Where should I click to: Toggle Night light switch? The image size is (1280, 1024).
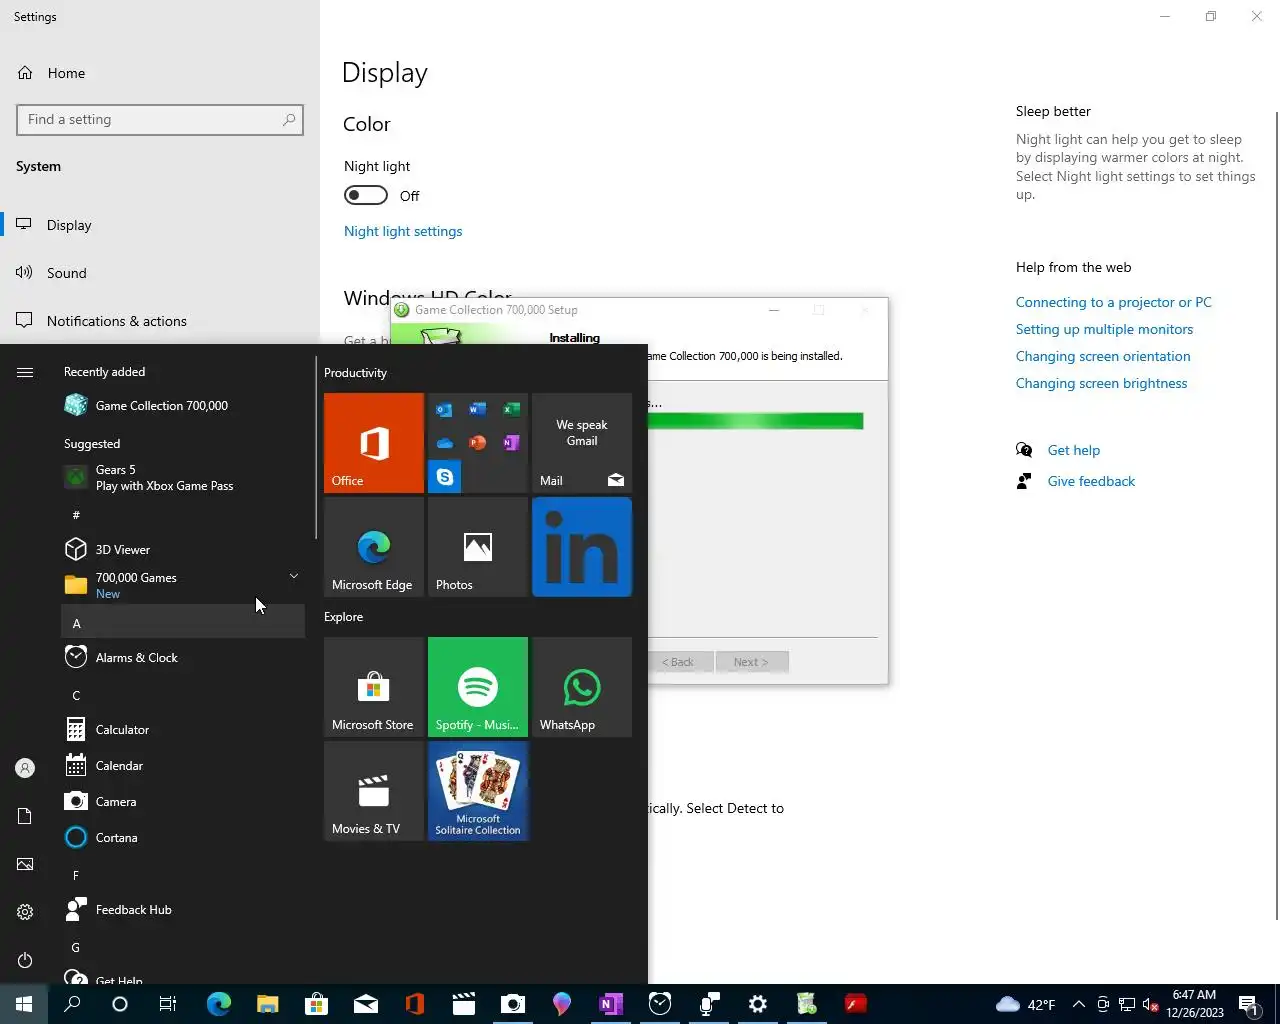[x=366, y=195]
